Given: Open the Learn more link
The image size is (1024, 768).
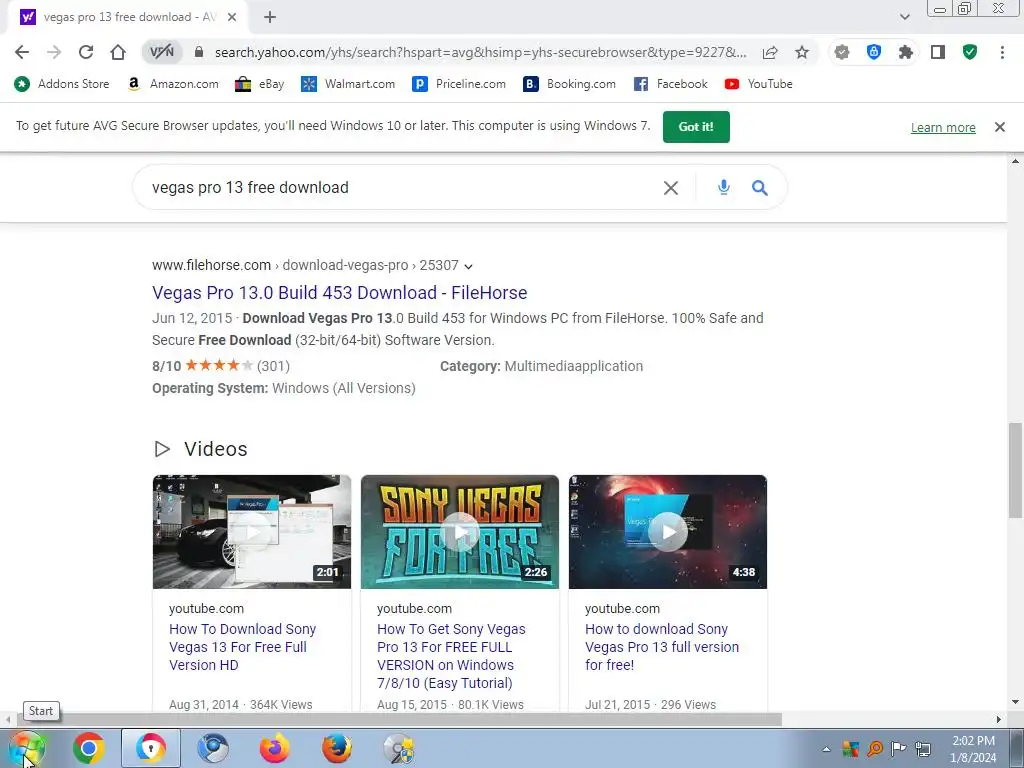Looking at the screenshot, I should coord(943,127).
